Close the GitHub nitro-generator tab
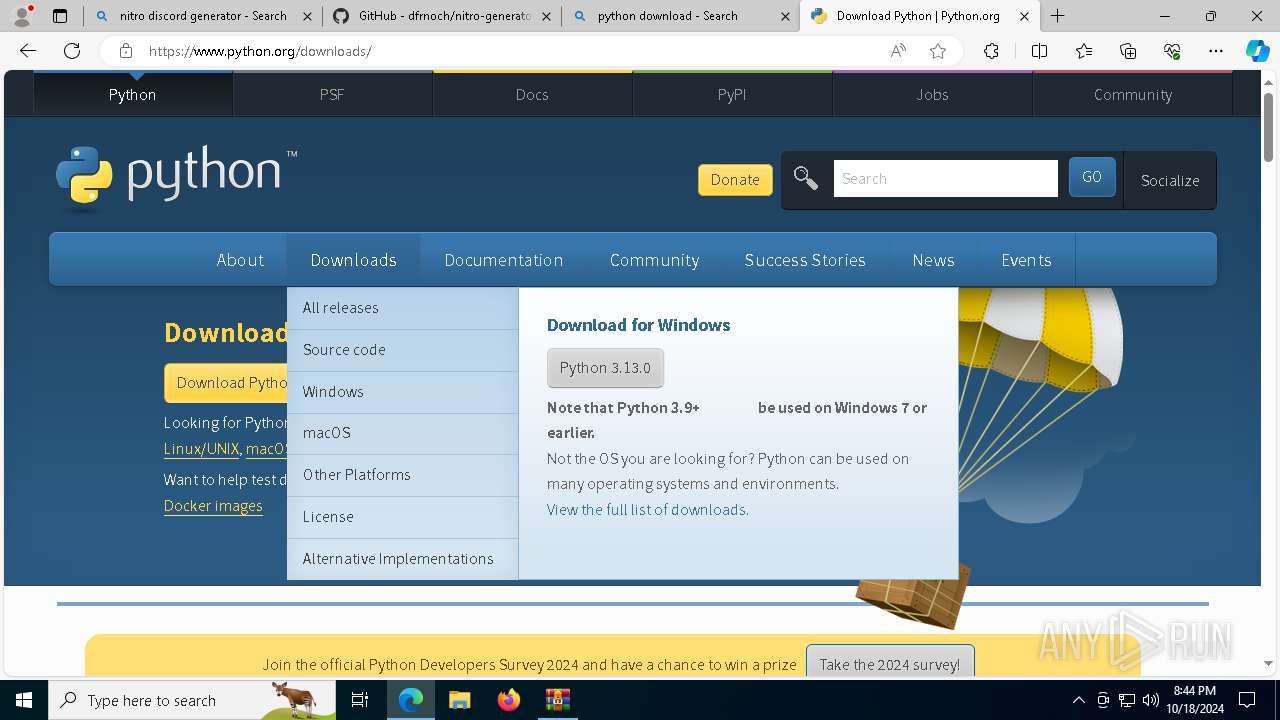 coord(546,16)
